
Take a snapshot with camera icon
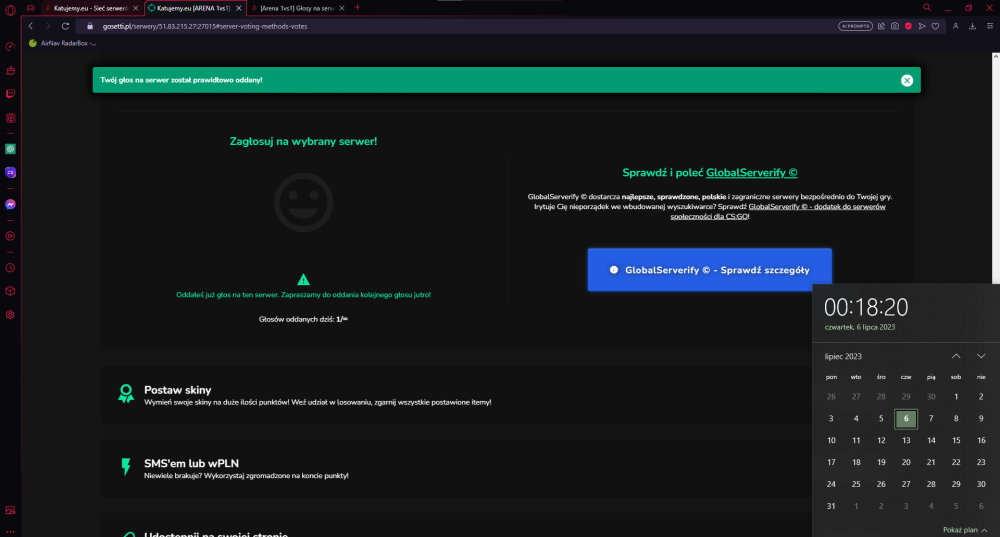pyautogui.click(x=895, y=26)
